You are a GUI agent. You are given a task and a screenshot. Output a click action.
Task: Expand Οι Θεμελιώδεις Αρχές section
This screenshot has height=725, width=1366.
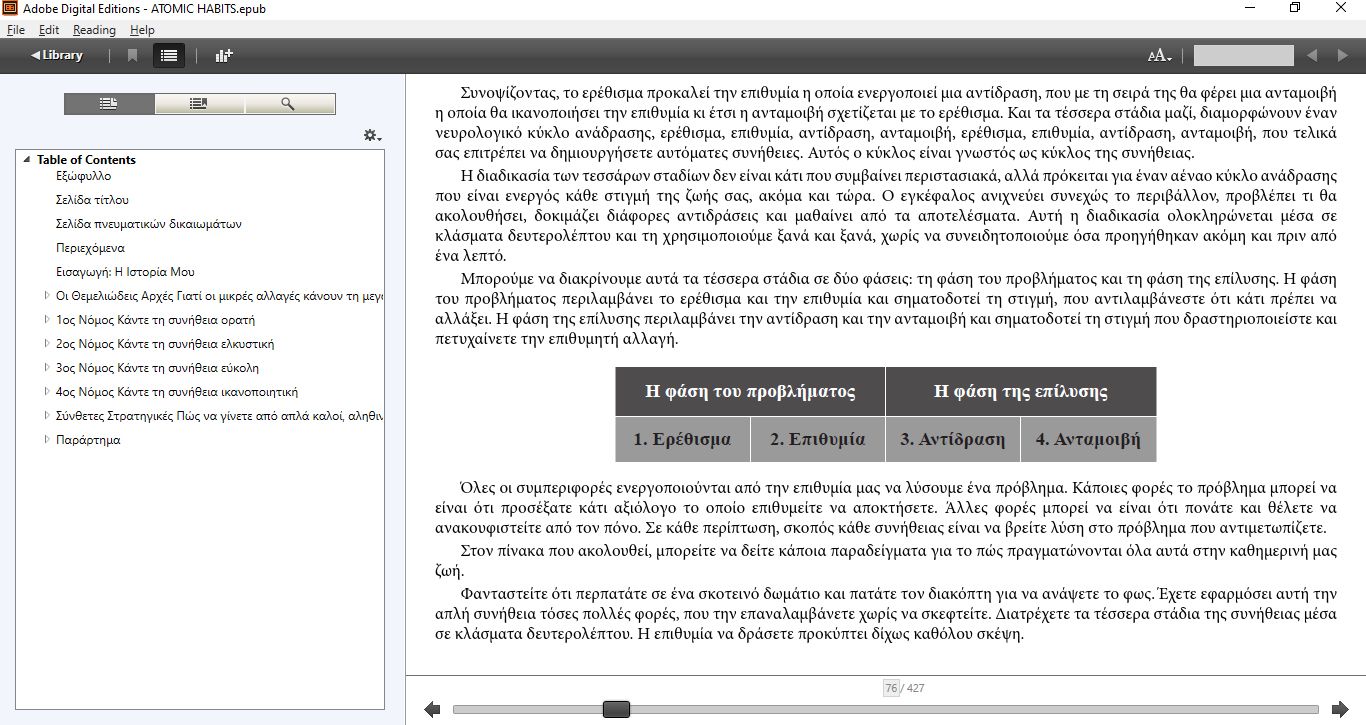point(47,296)
